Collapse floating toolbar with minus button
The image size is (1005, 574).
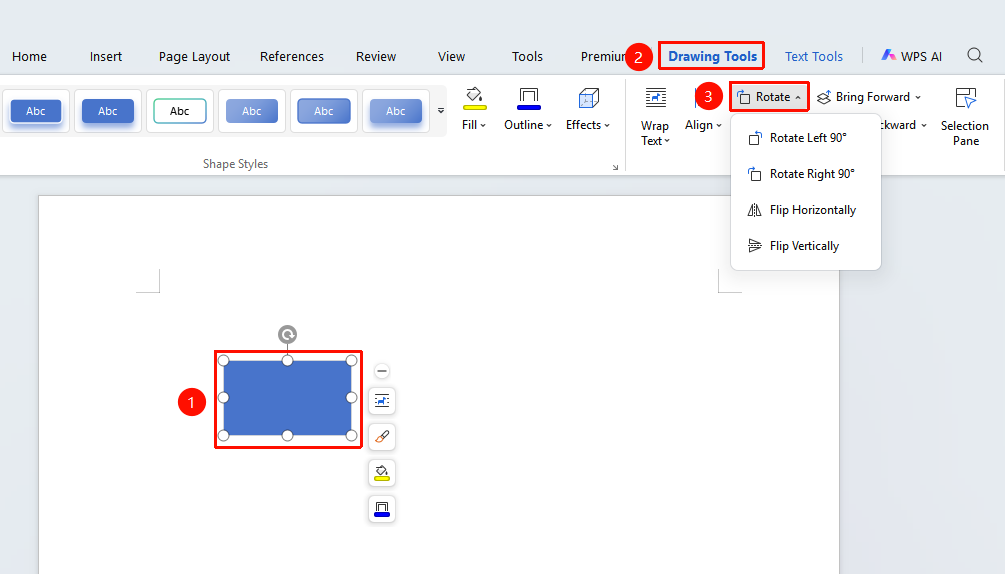click(382, 371)
